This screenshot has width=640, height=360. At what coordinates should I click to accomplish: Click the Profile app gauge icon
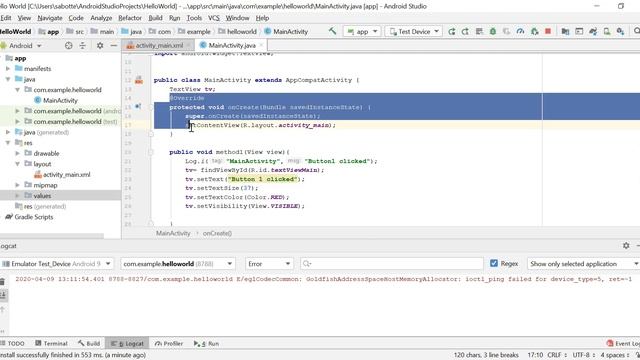pyautogui.click(x=520, y=31)
